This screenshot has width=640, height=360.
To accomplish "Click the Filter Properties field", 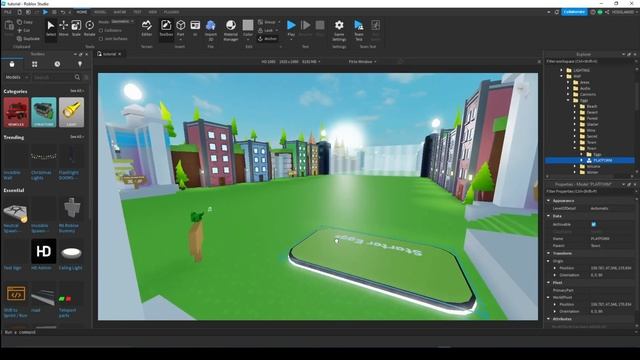I will click(x=590, y=191).
